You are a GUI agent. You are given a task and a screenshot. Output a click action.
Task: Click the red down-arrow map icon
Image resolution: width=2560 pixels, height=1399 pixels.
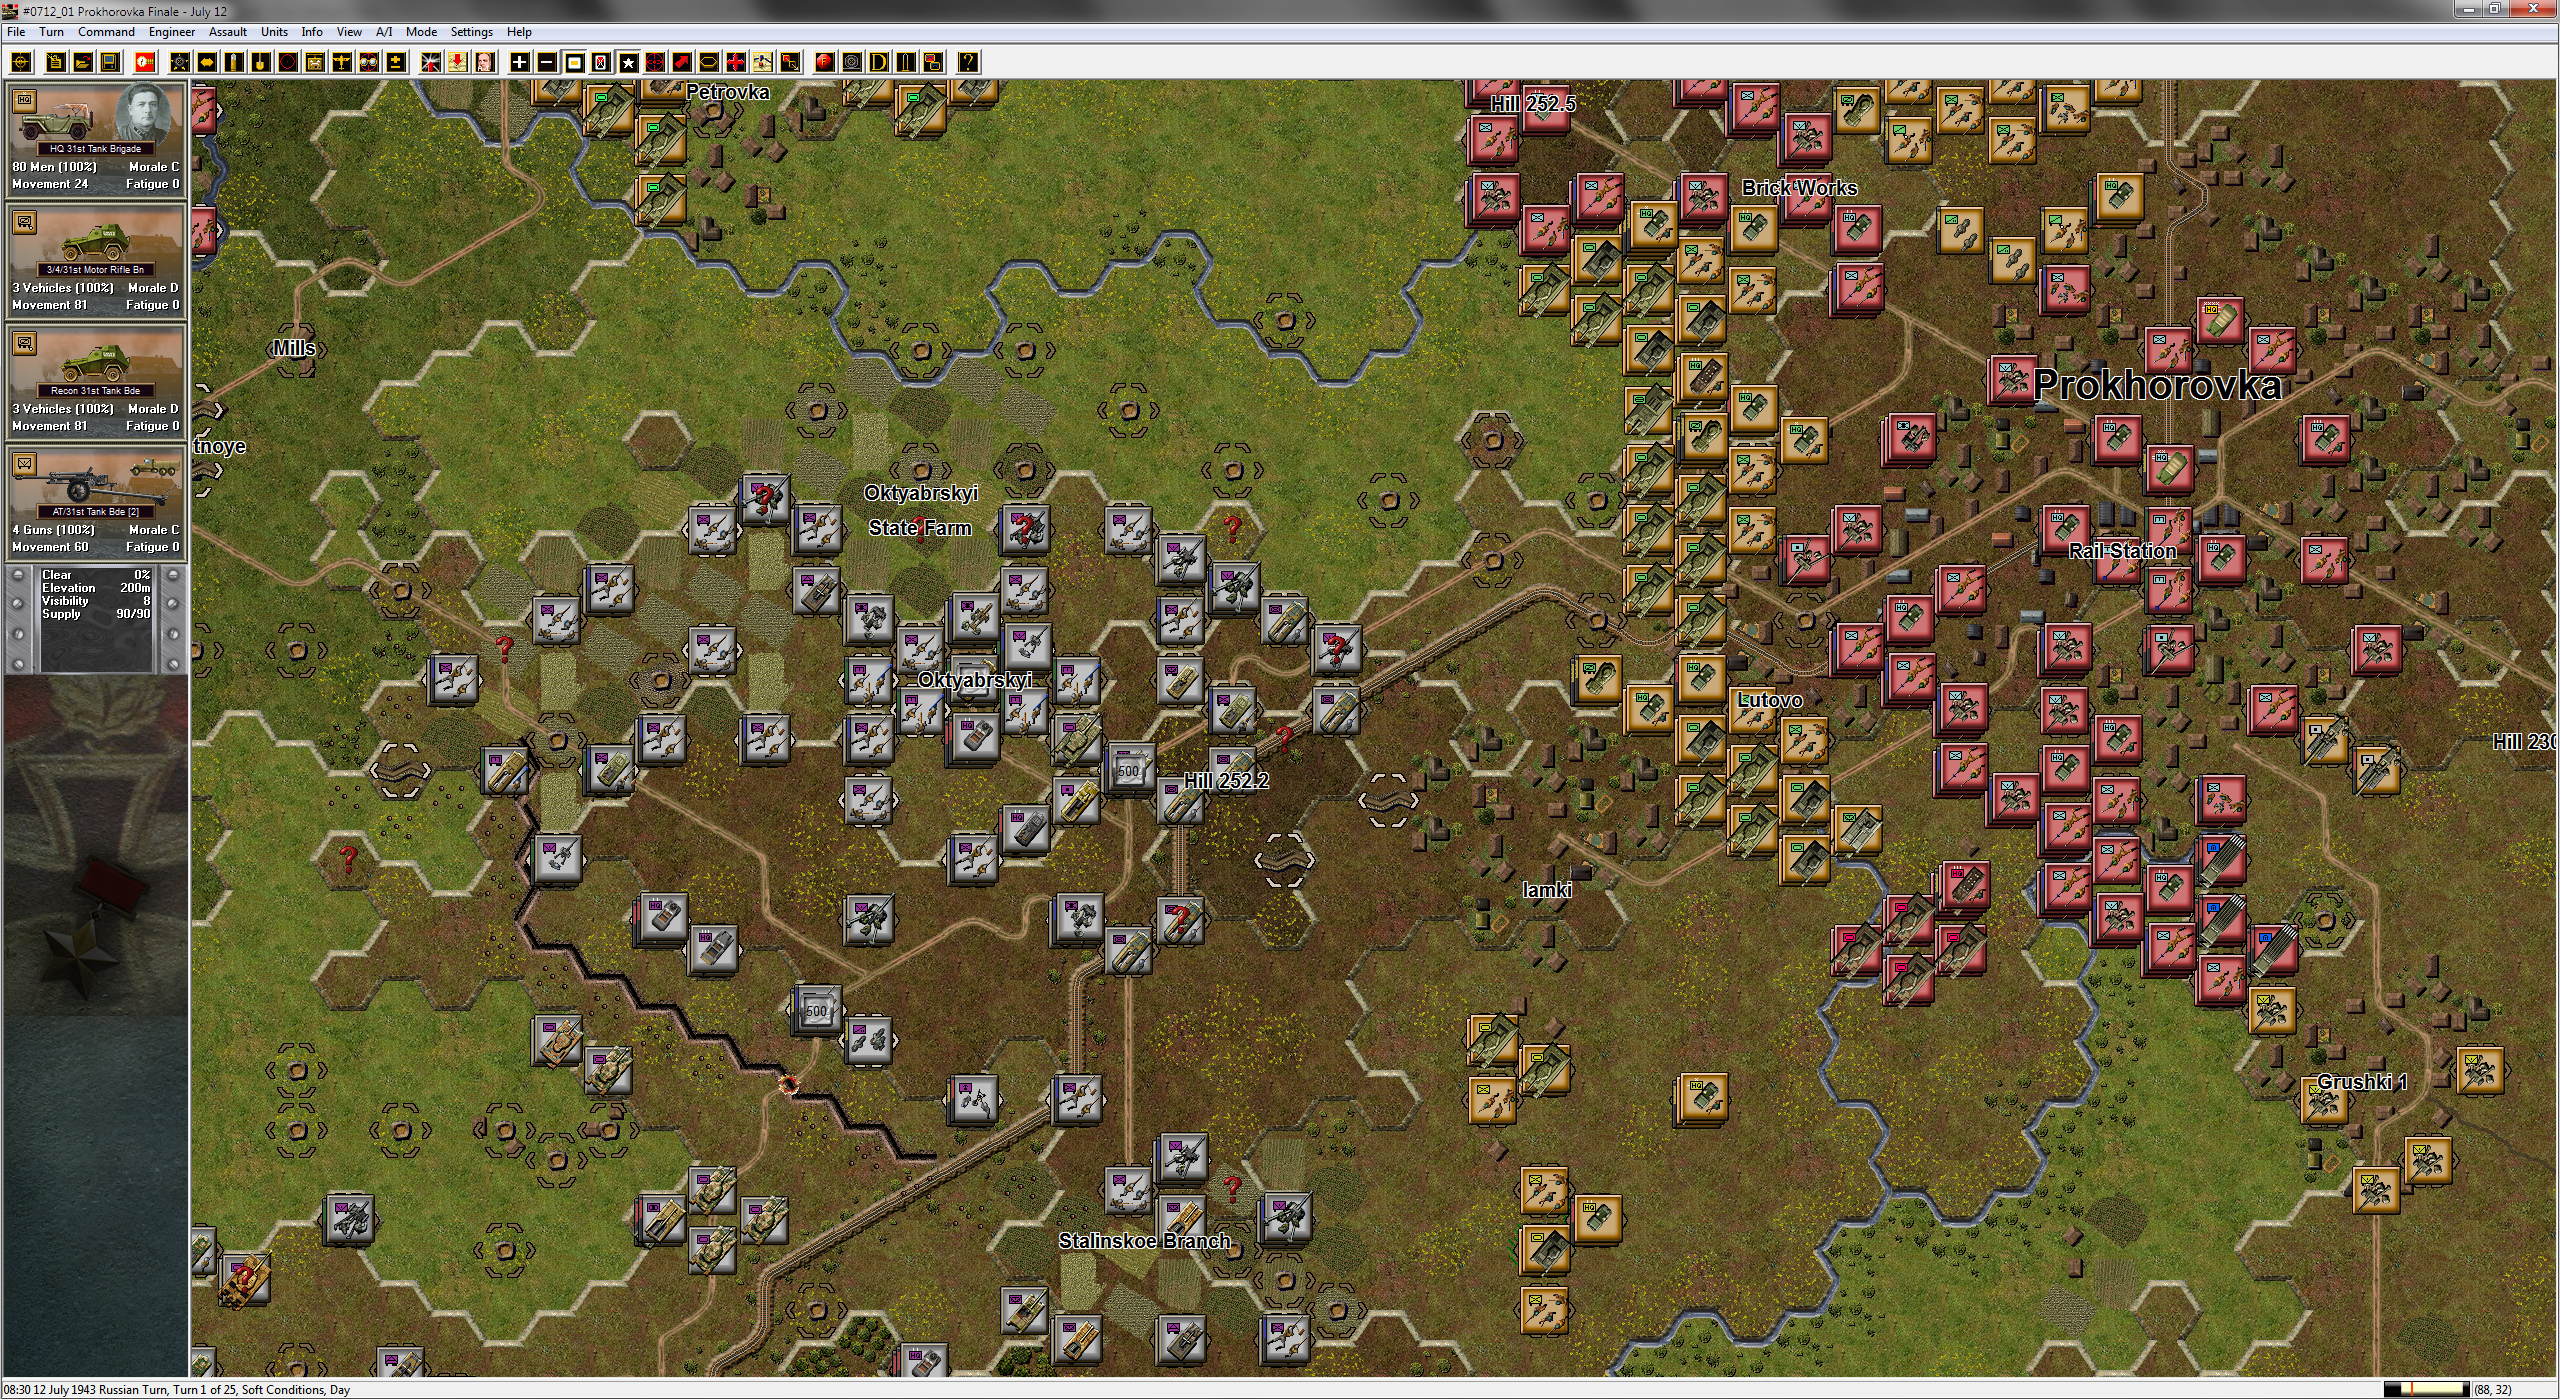pos(457,62)
